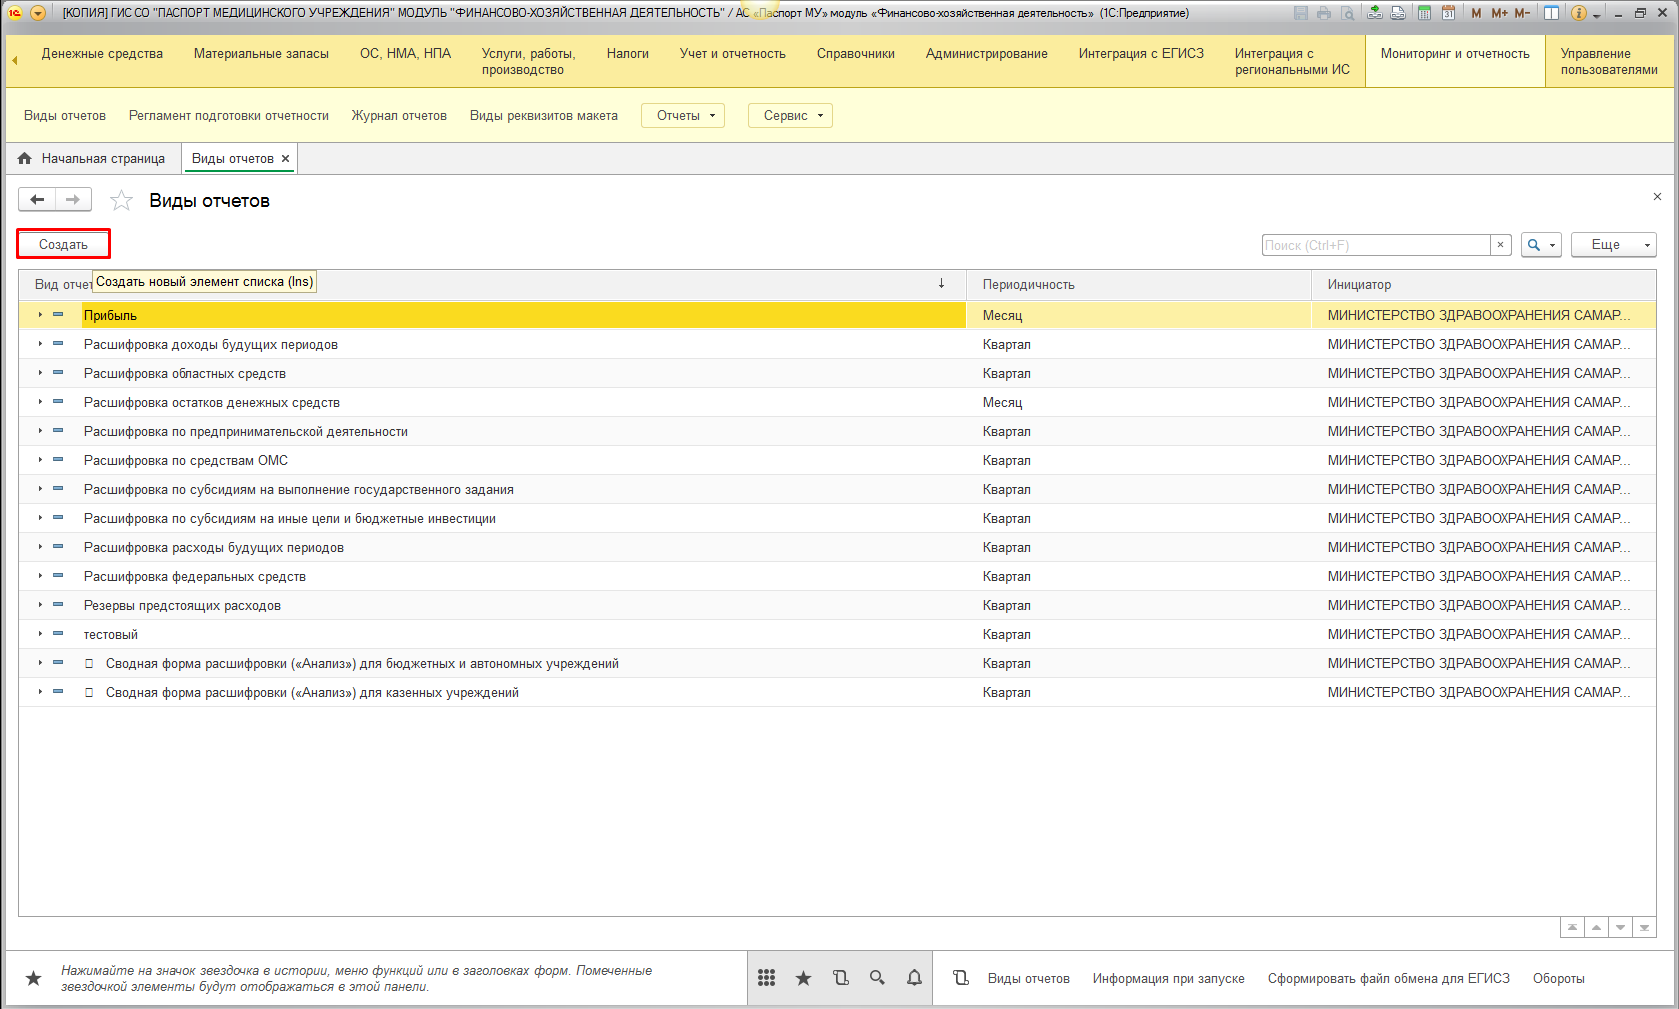The width and height of the screenshot is (1679, 1009).
Task: Open favorites star in bottom panel
Action: point(803,978)
